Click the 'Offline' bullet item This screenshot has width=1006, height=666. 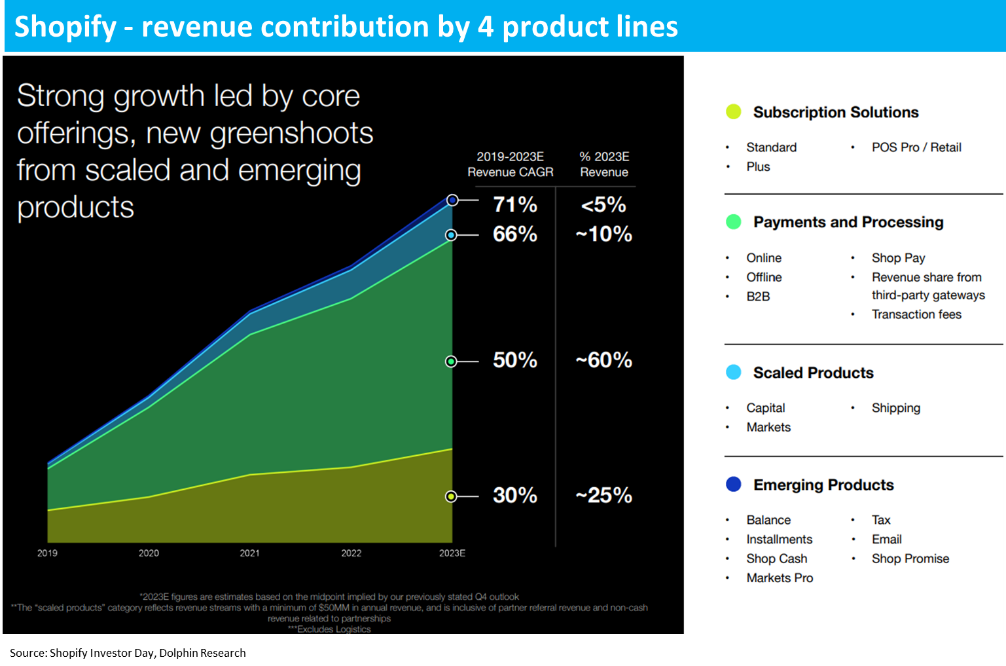[x=763, y=277]
